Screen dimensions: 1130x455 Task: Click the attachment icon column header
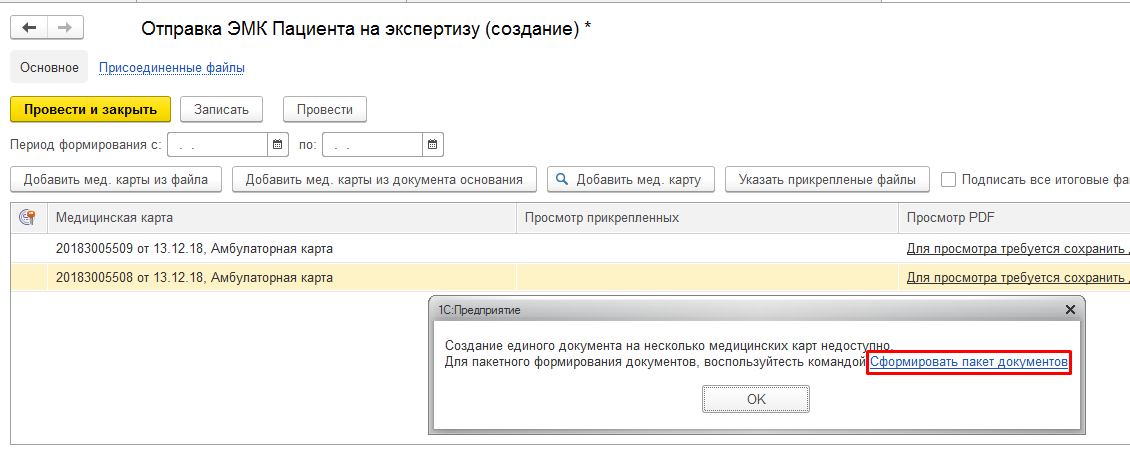[x=27, y=217]
